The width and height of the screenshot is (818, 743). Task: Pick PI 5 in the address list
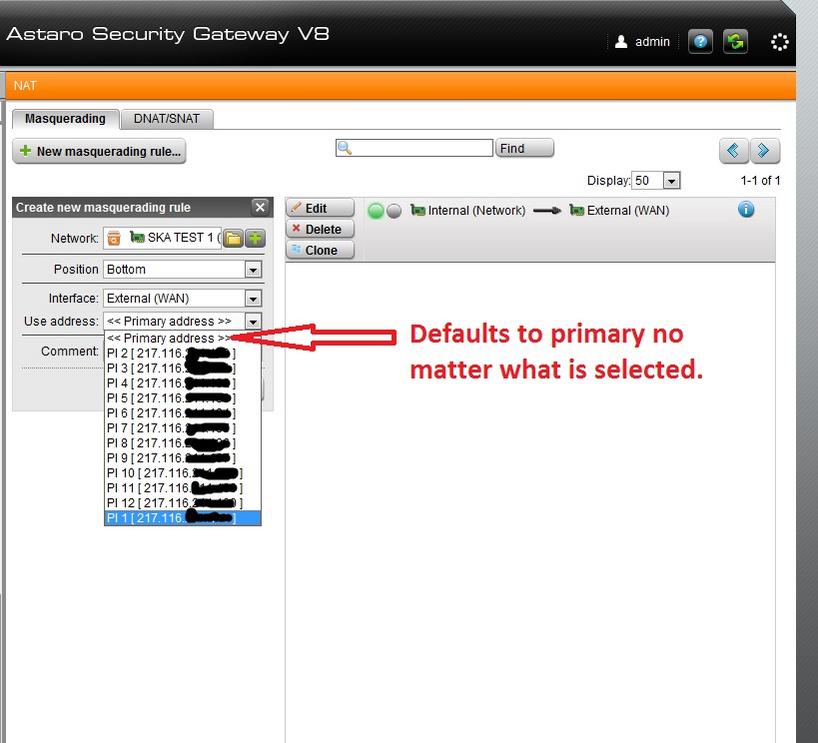[183, 399]
